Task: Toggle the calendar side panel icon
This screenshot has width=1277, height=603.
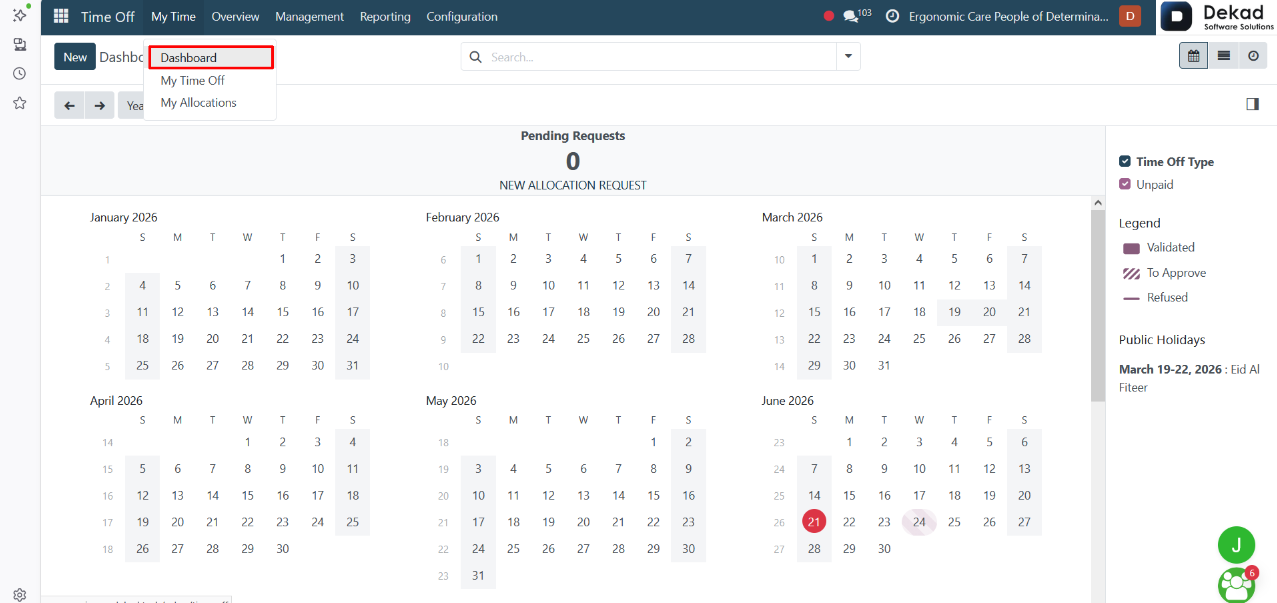Action: tap(1252, 104)
